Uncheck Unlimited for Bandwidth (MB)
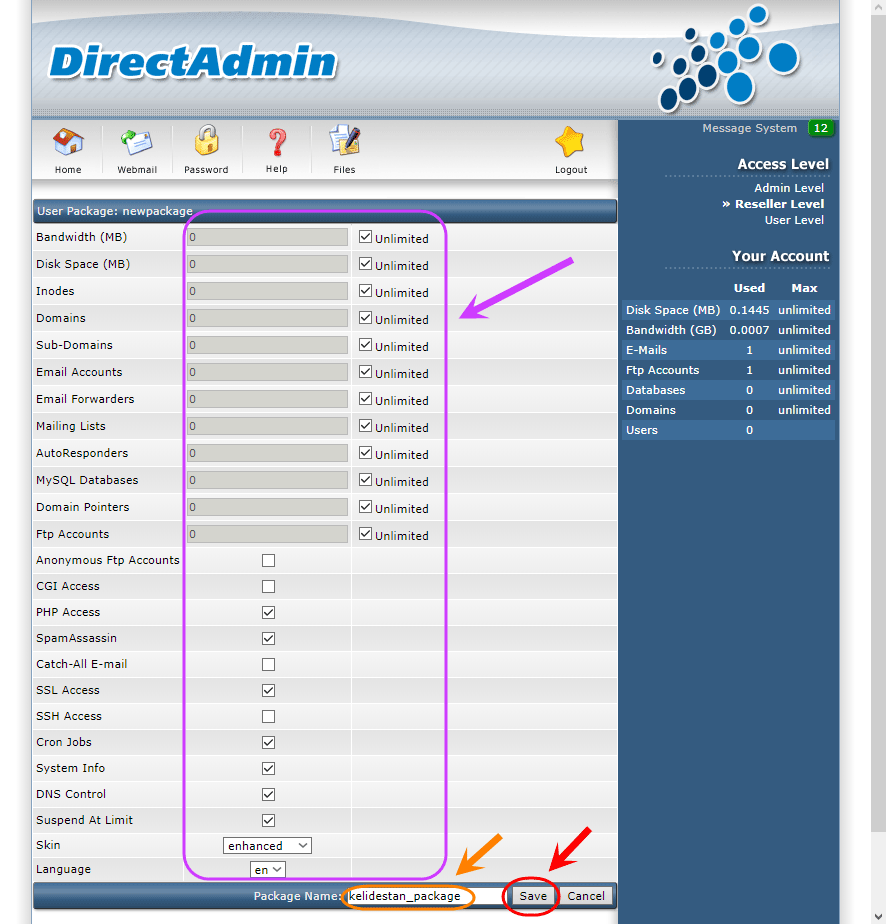Screen dimensions: 886x924 [x=365, y=237]
